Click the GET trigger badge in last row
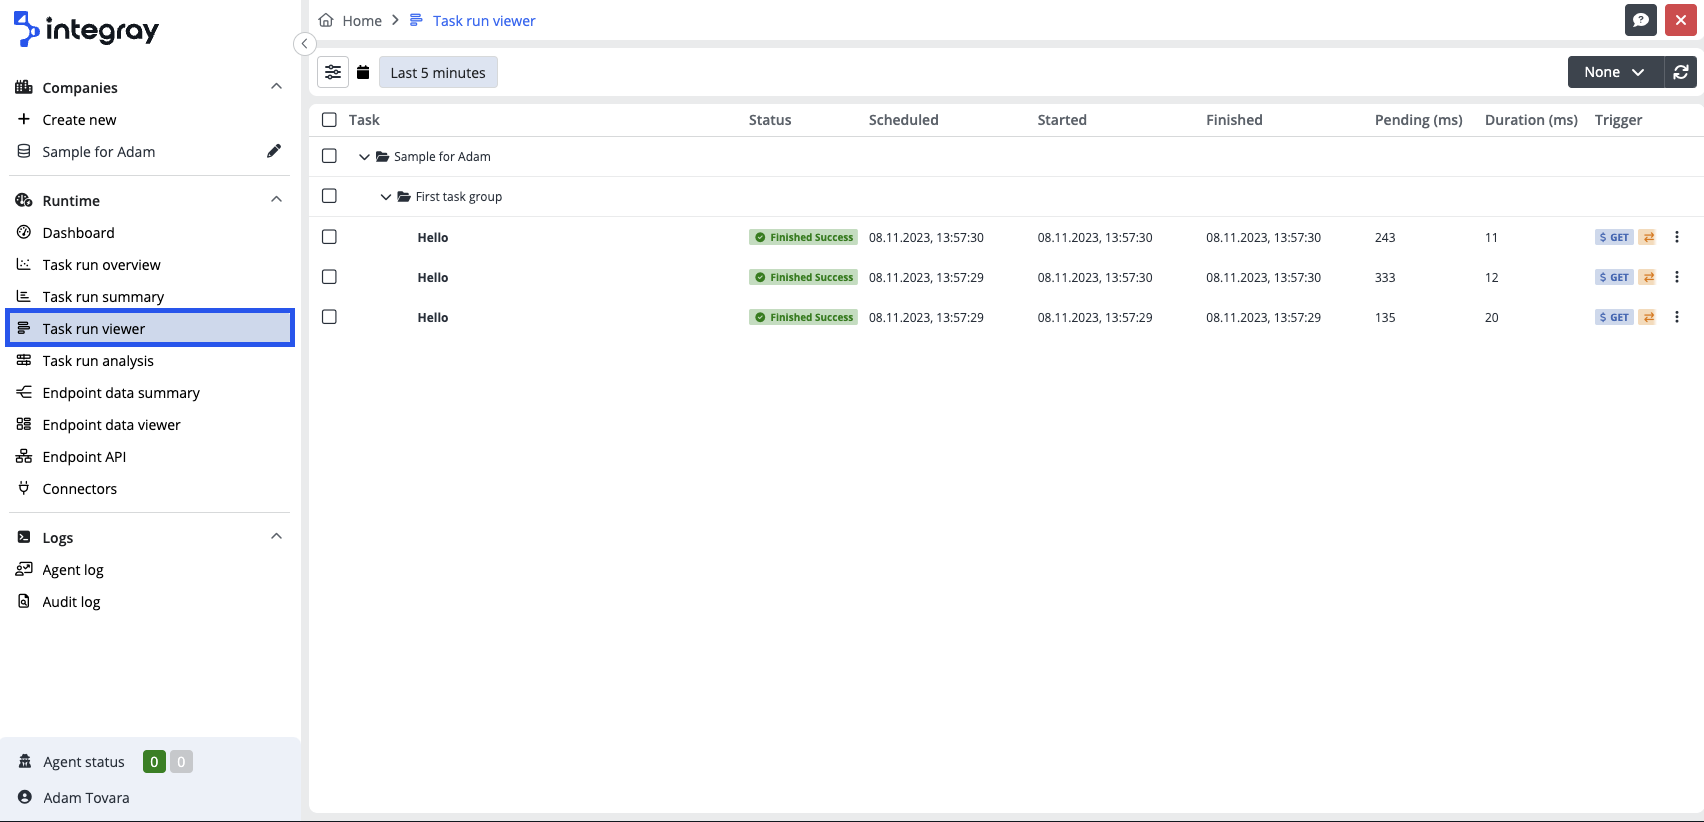This screenshot has height=822, width=1704. [x=1613, y=317]
